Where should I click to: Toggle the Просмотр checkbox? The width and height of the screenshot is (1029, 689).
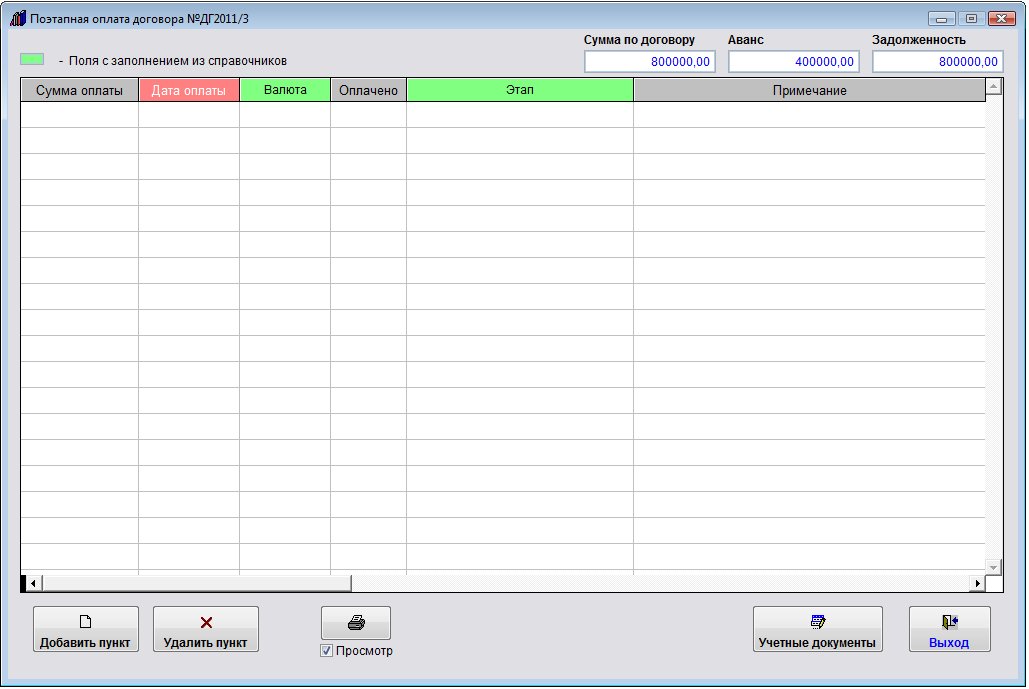click(326, 650)
